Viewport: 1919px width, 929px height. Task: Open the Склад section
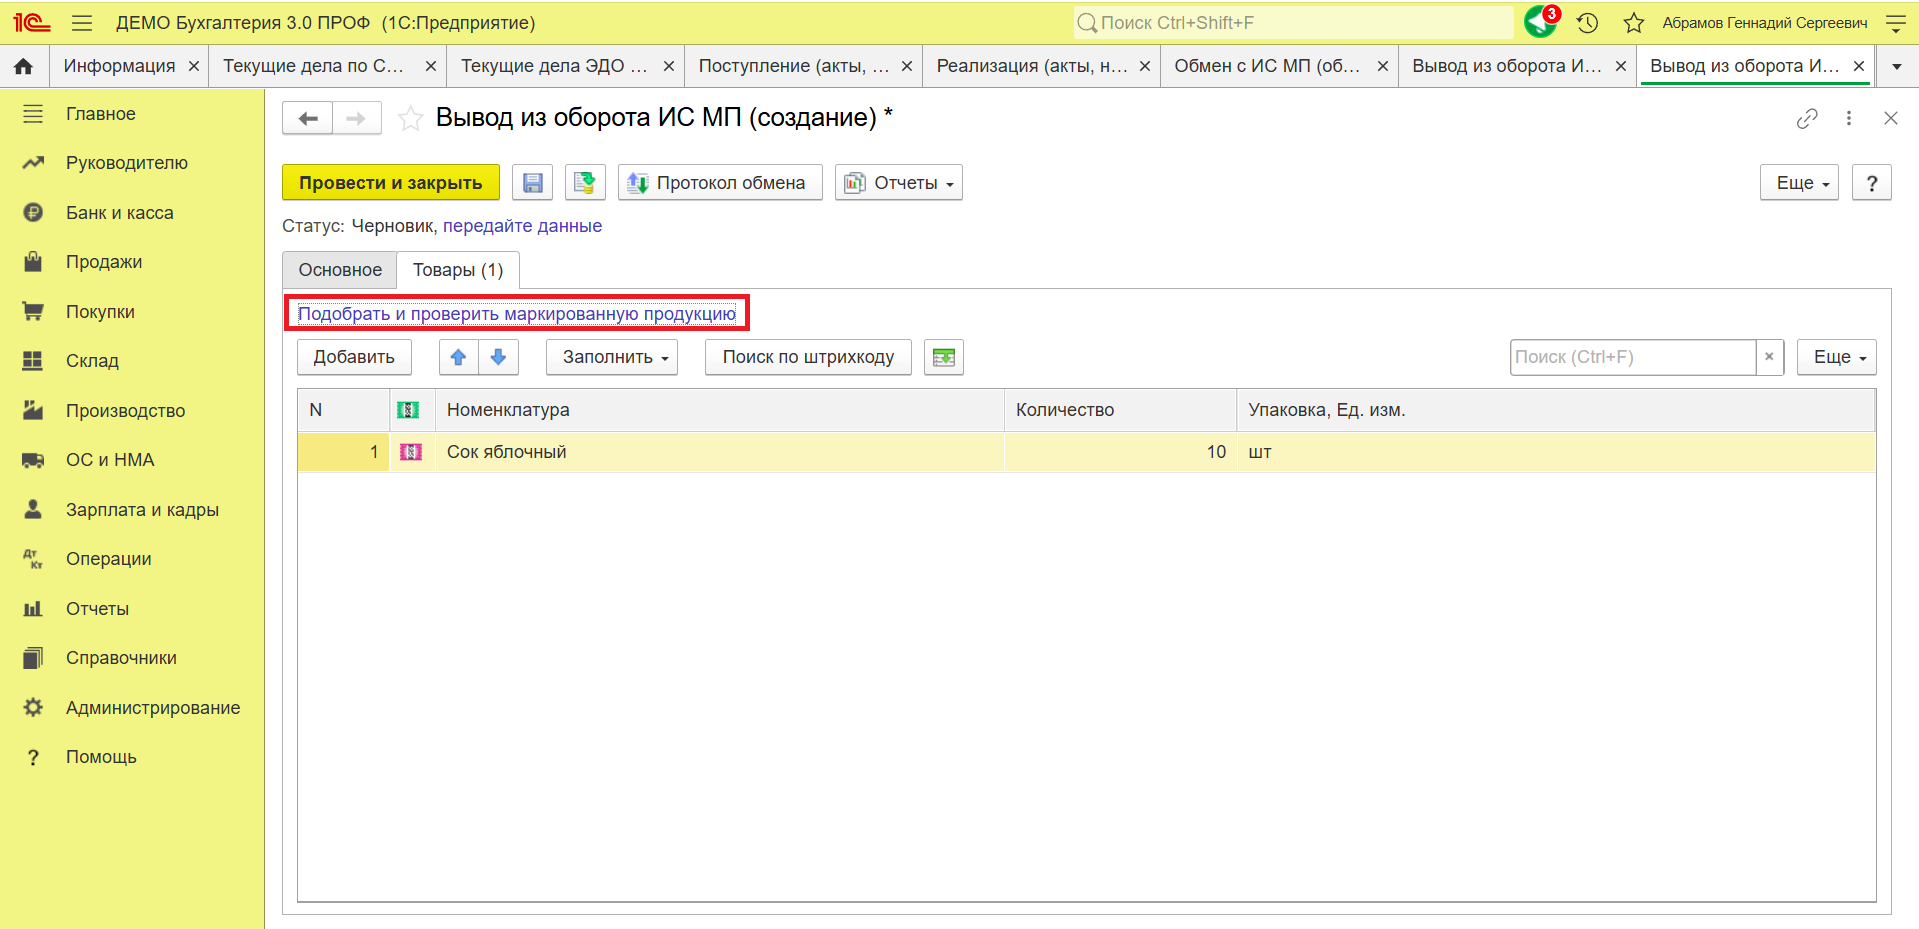(x=132, y=361)
